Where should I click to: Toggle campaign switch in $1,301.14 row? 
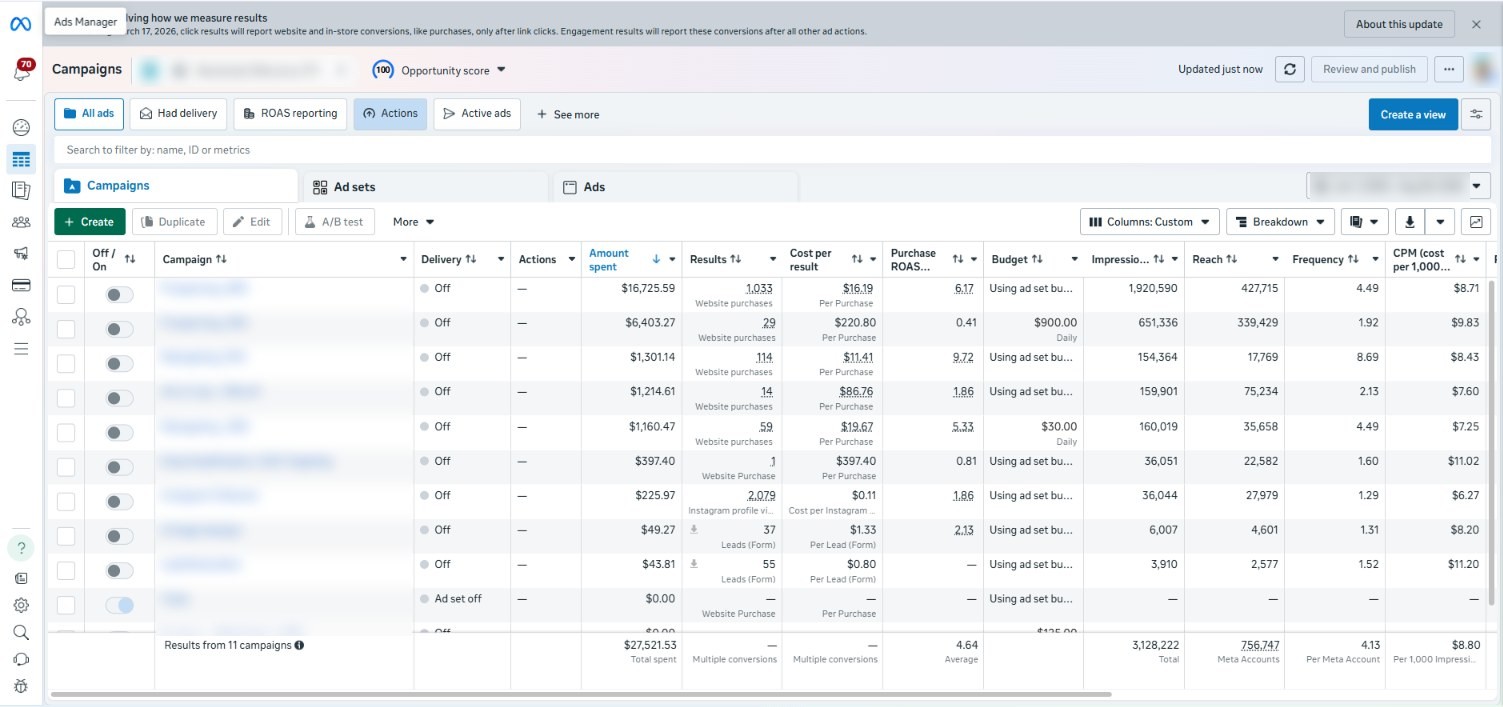click(119, 363)
